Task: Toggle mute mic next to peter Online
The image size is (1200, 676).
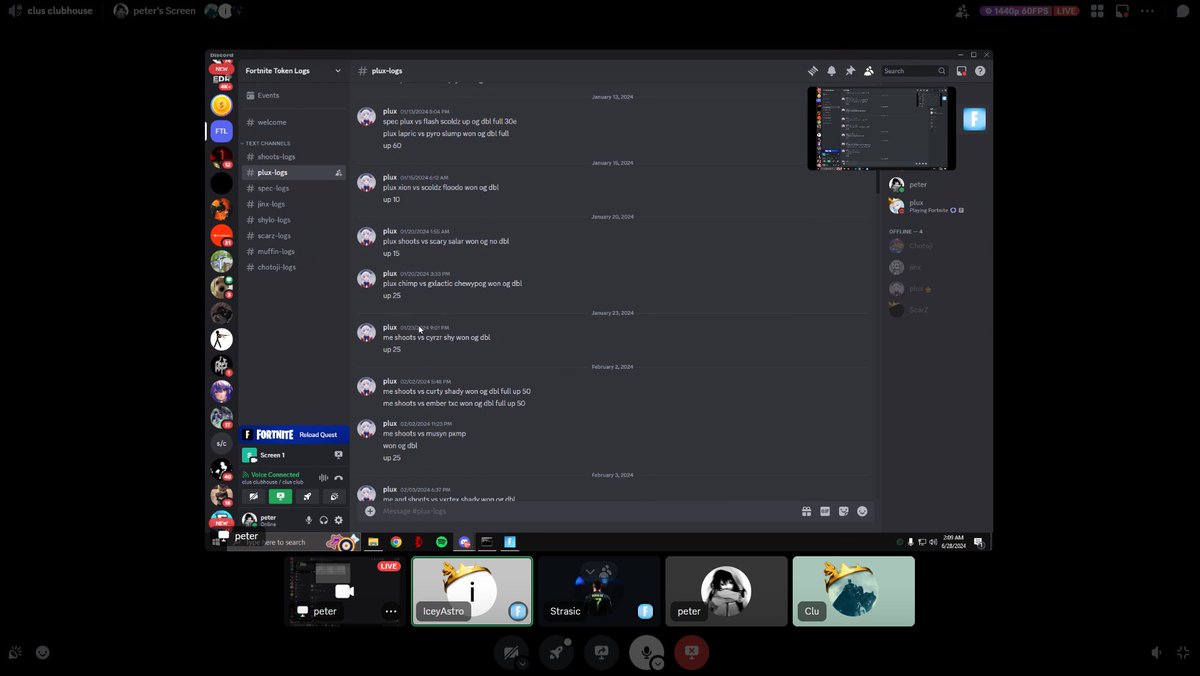Action: [309, 520]
